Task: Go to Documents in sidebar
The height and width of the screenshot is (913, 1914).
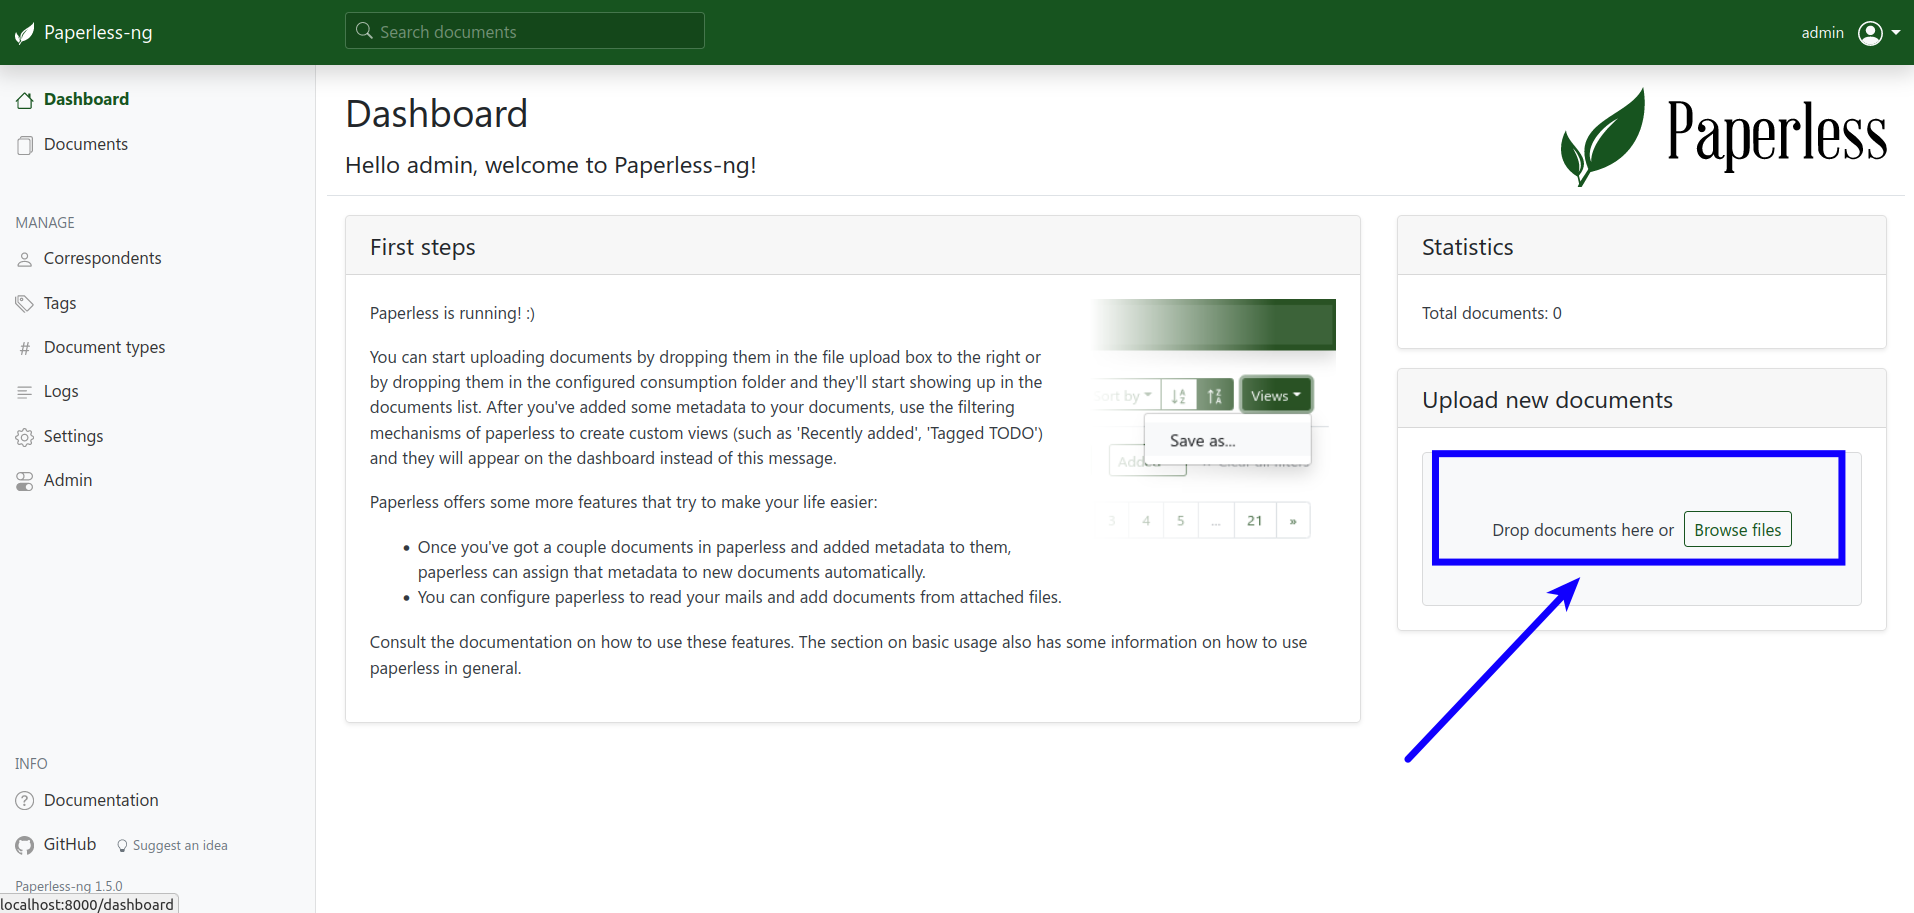Action: click(86, 144)
